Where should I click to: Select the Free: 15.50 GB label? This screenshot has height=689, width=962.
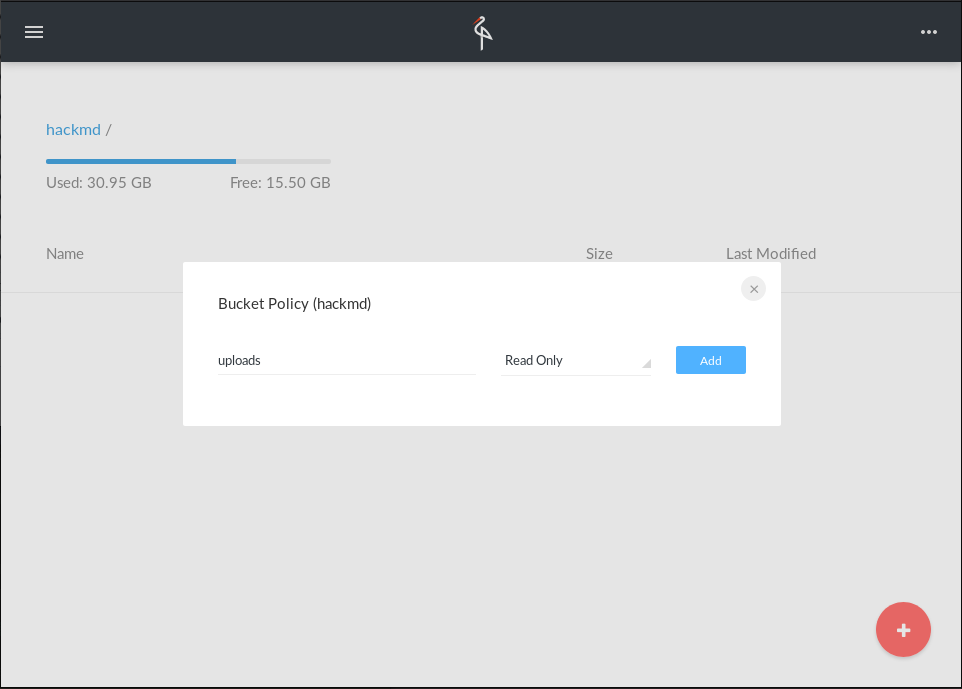click(280, 183)
